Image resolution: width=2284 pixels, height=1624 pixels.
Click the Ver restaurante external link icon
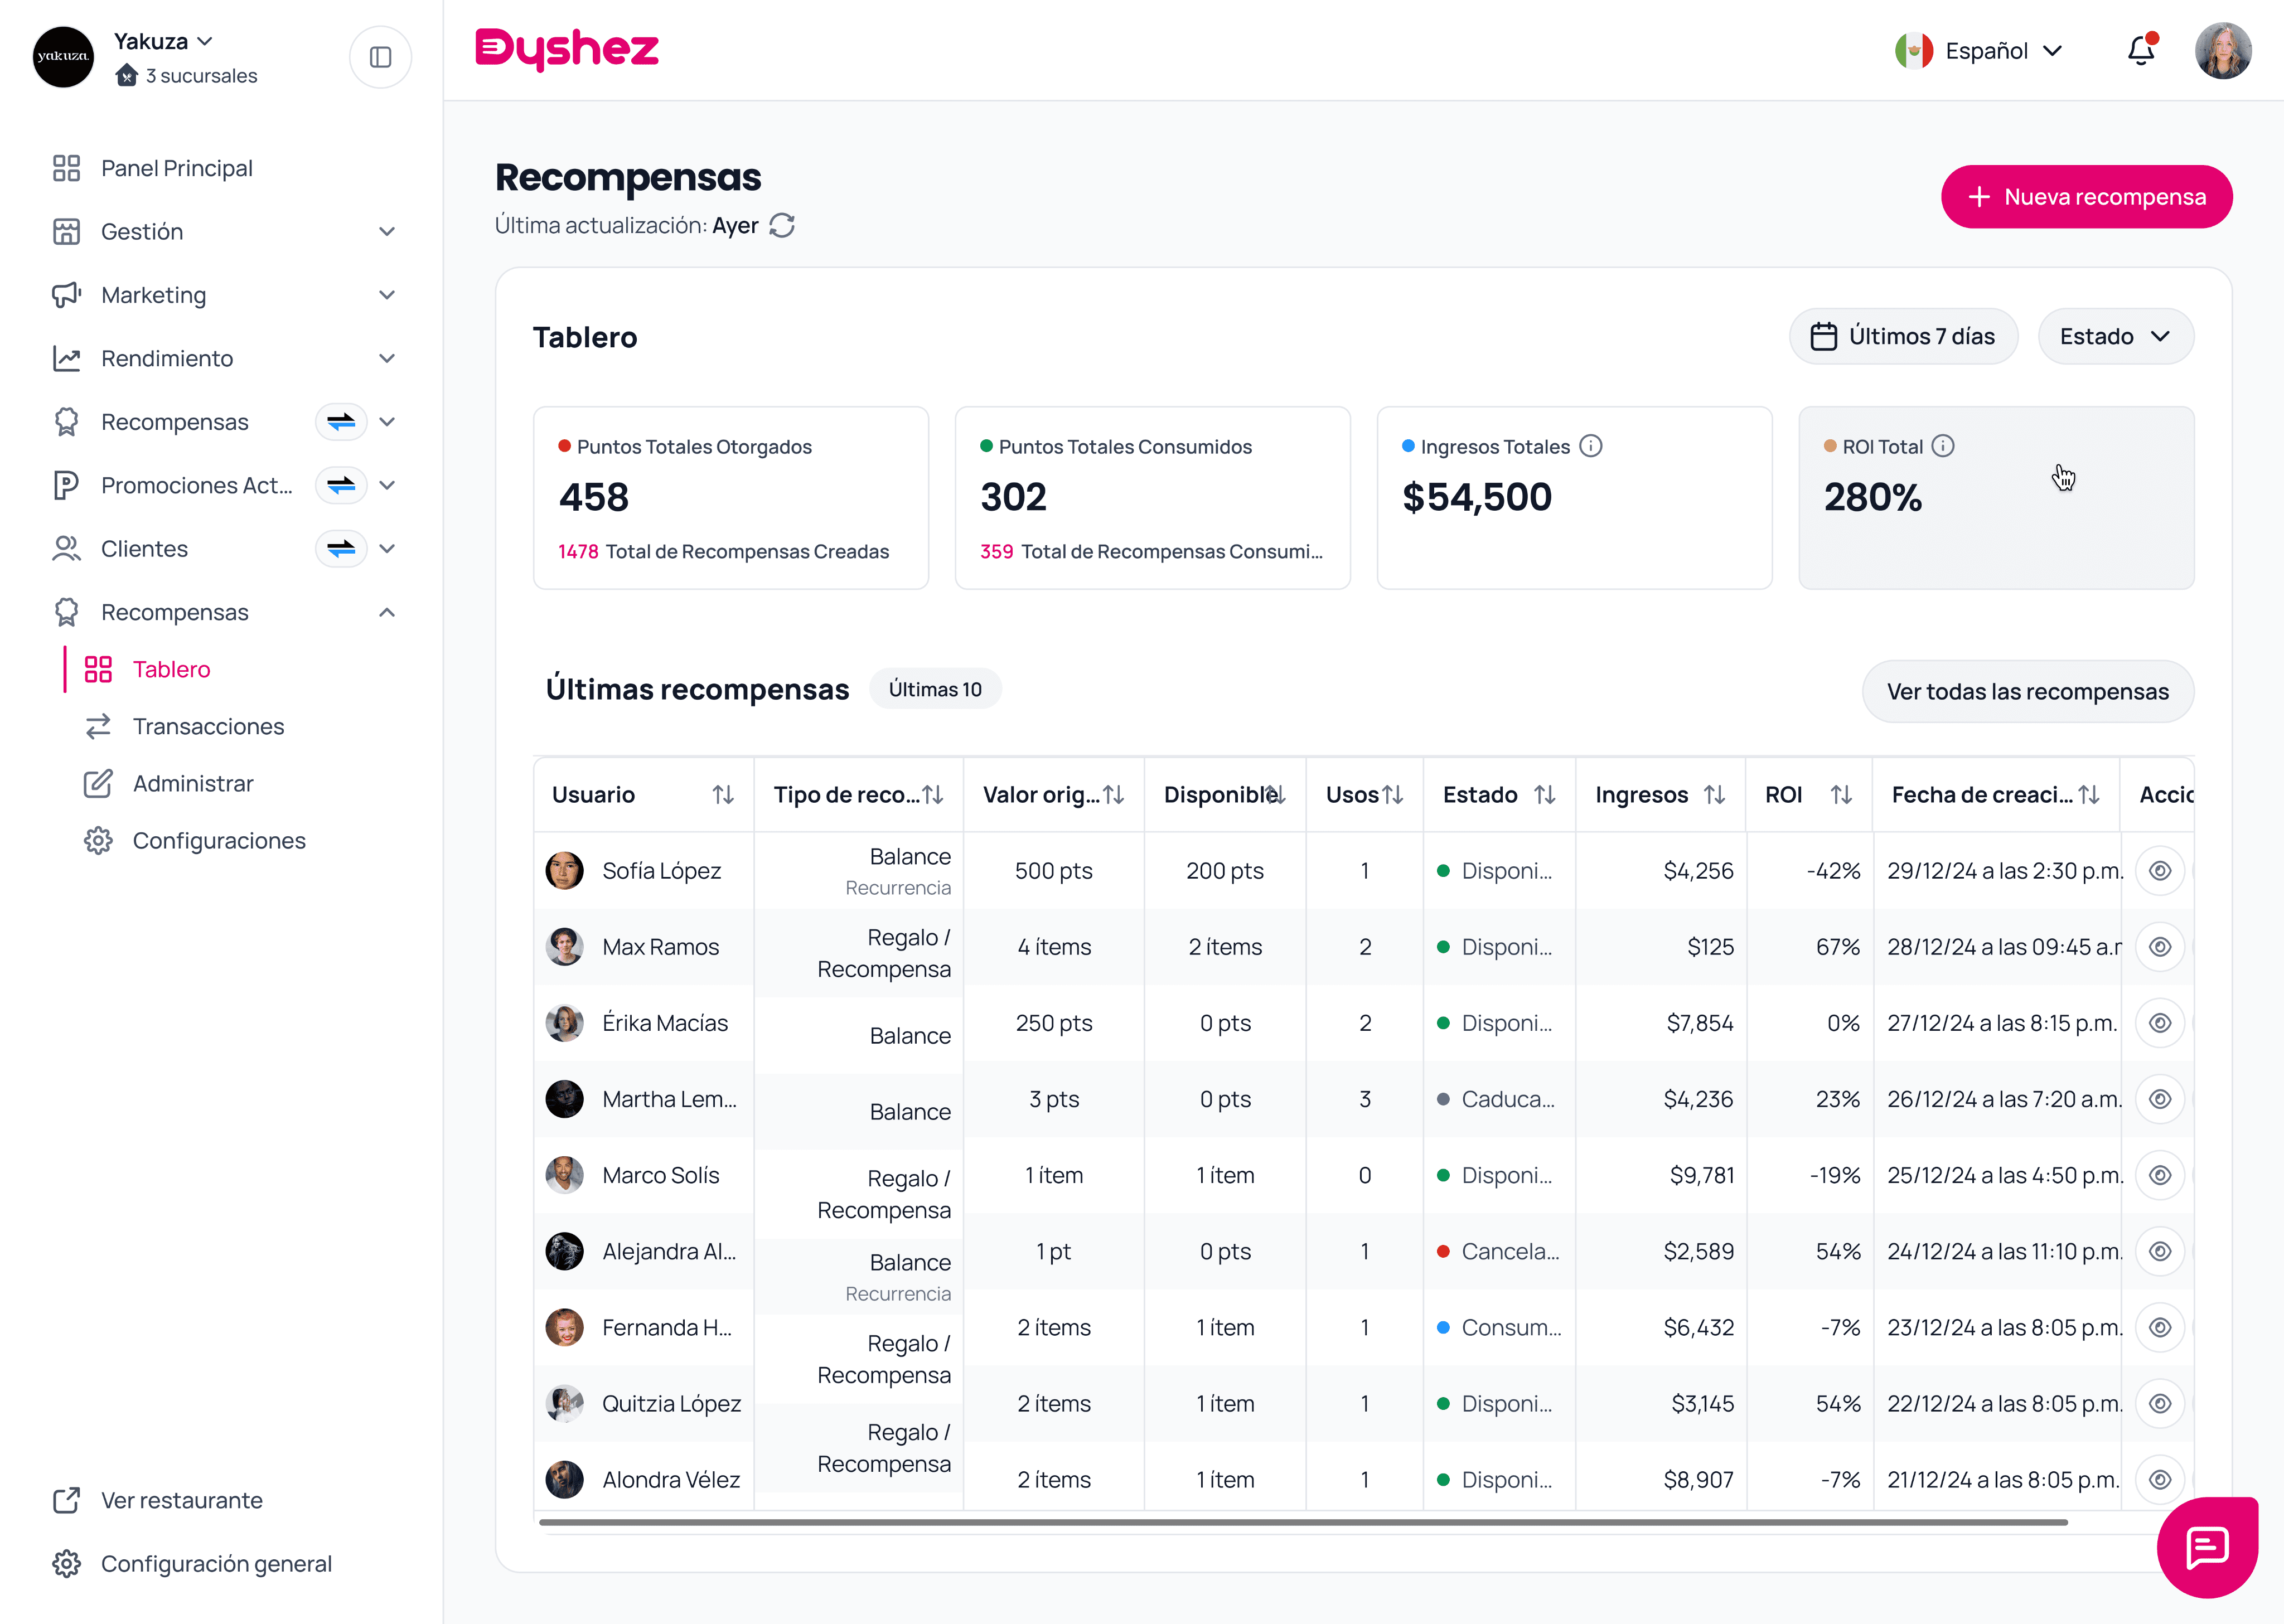pos(66,1500)
